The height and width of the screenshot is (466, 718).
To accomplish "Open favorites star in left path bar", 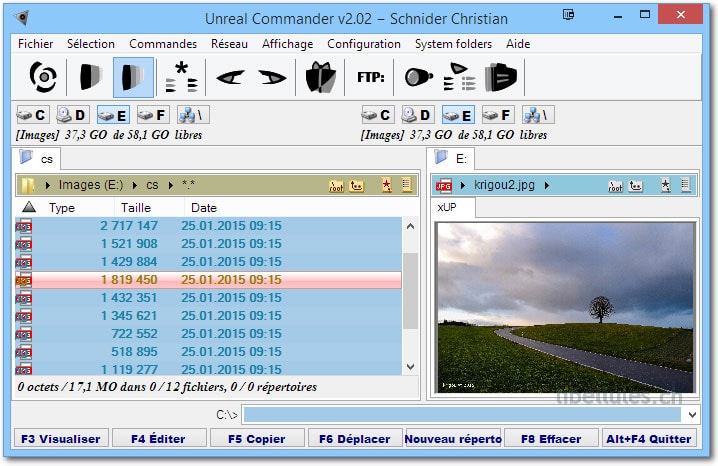I will point(387,185).
